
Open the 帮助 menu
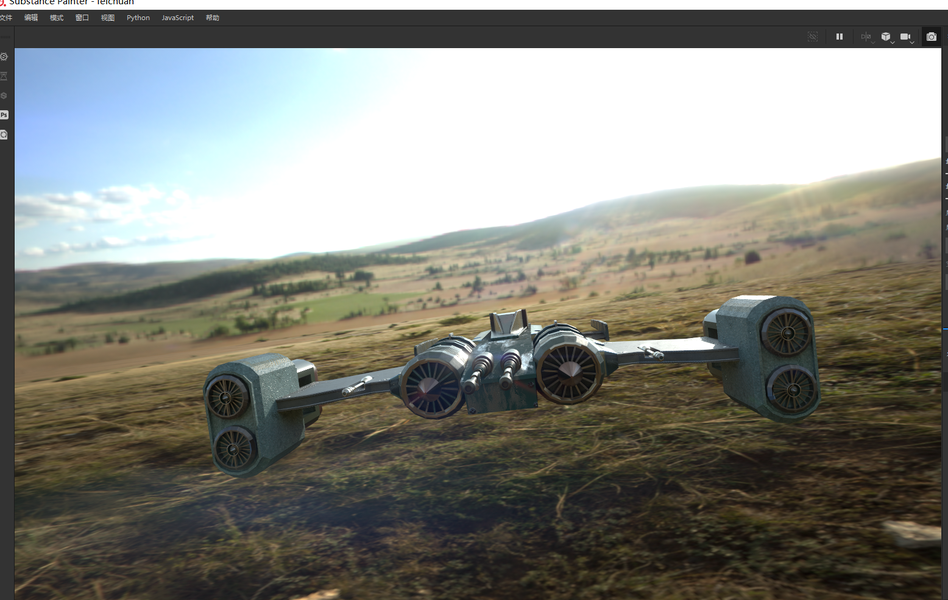coord(212,18)
